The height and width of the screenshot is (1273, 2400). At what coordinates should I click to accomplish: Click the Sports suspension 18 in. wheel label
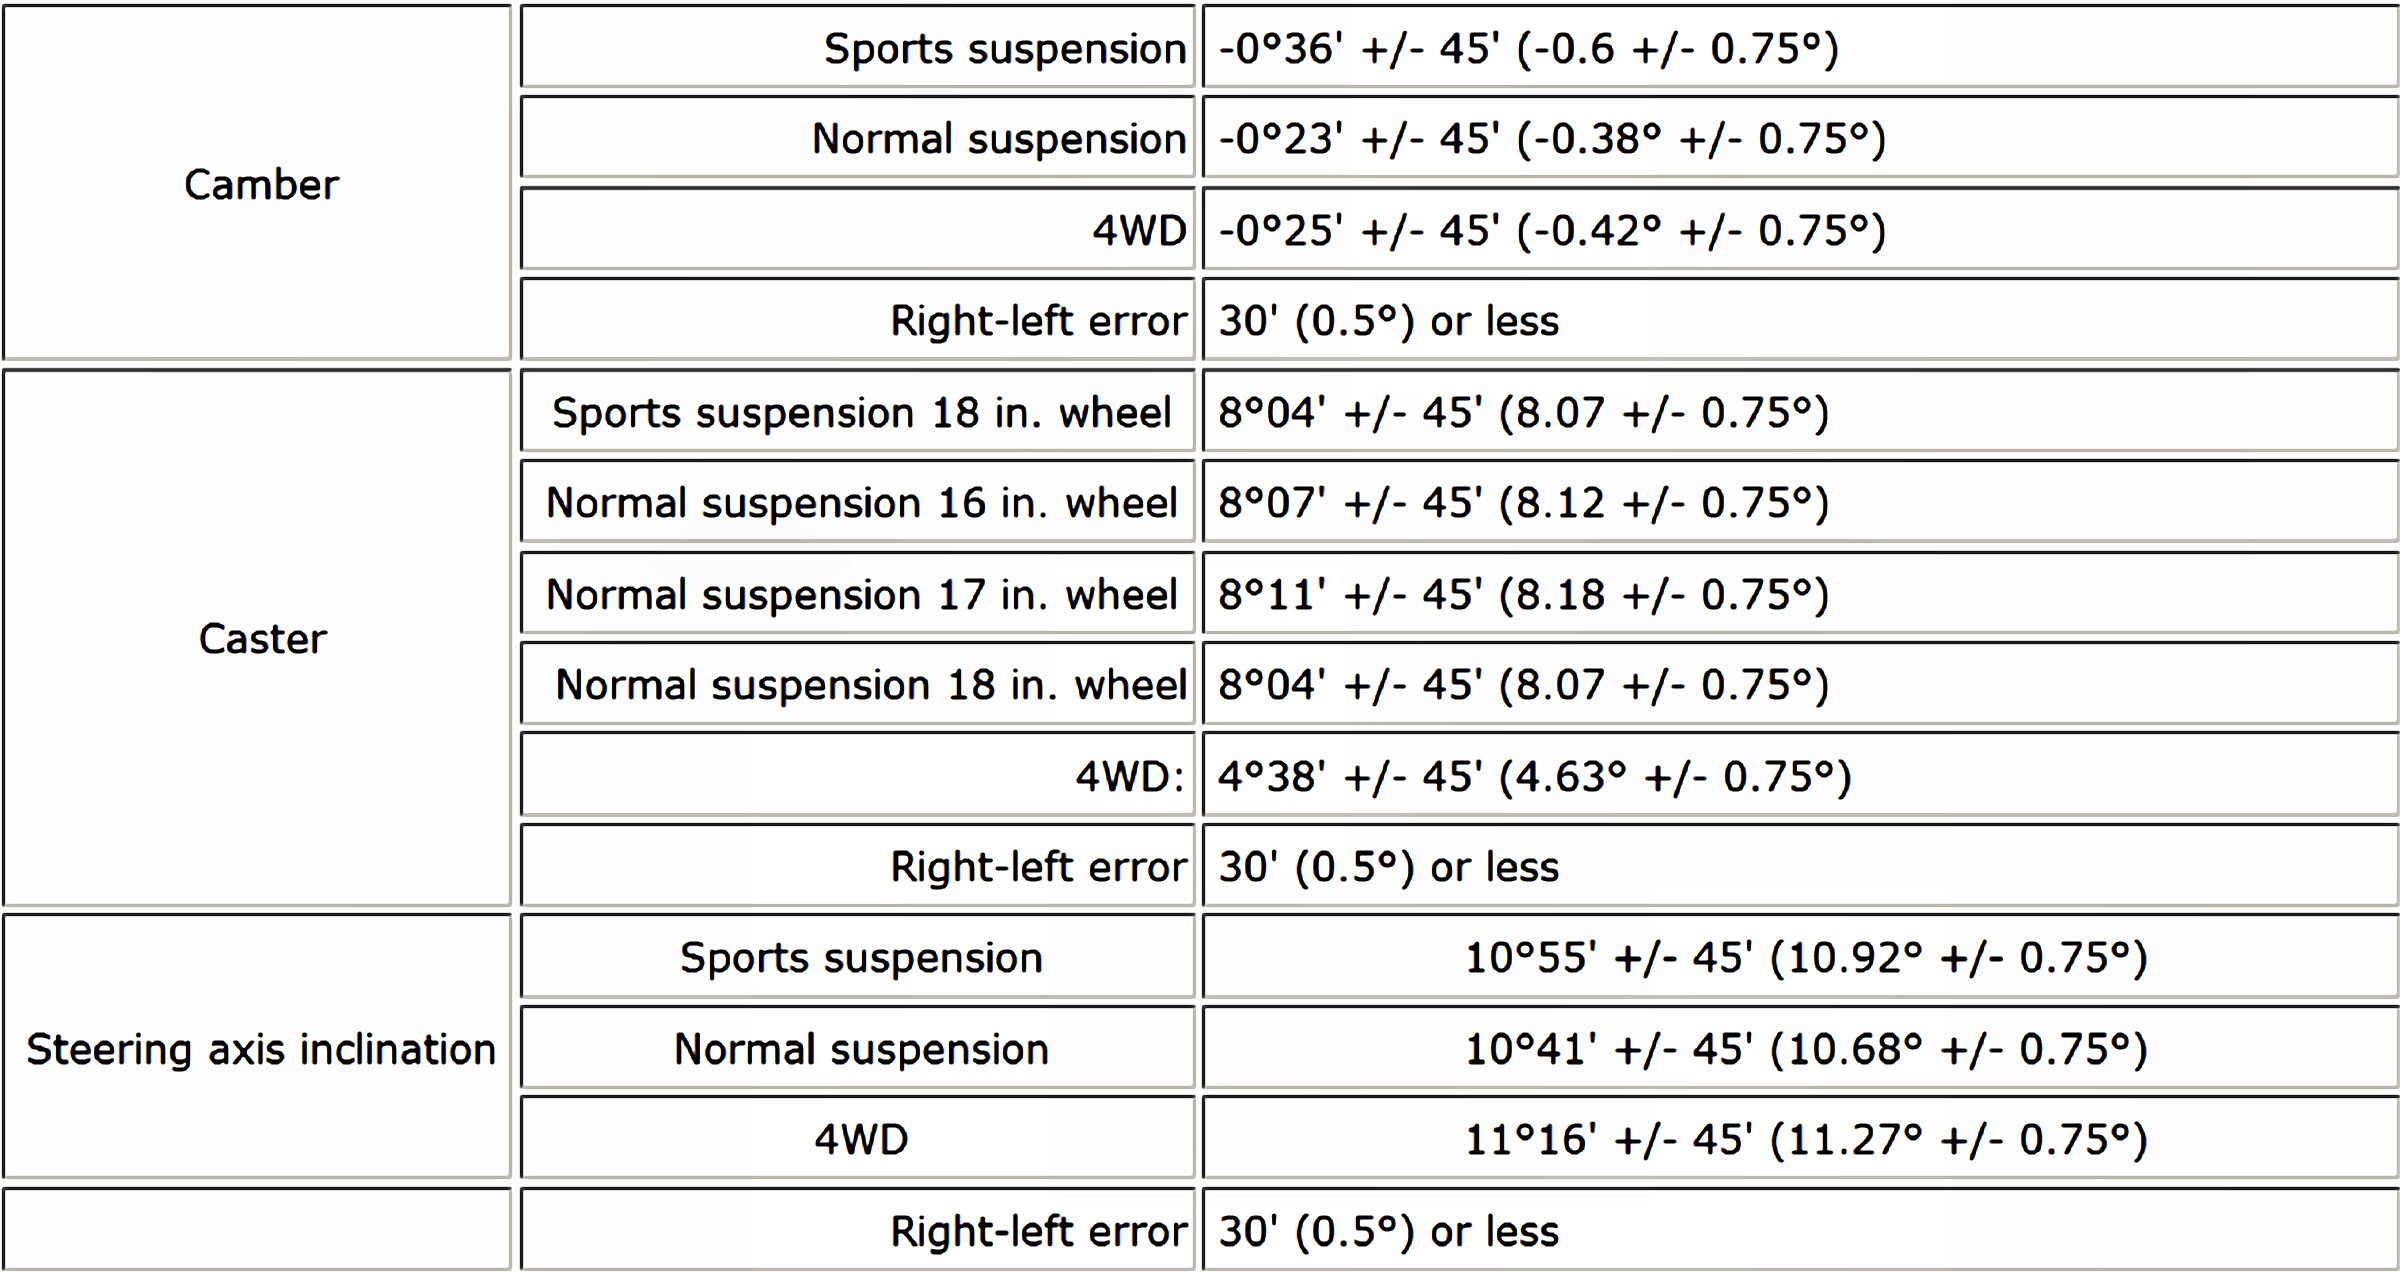point(861,413)
